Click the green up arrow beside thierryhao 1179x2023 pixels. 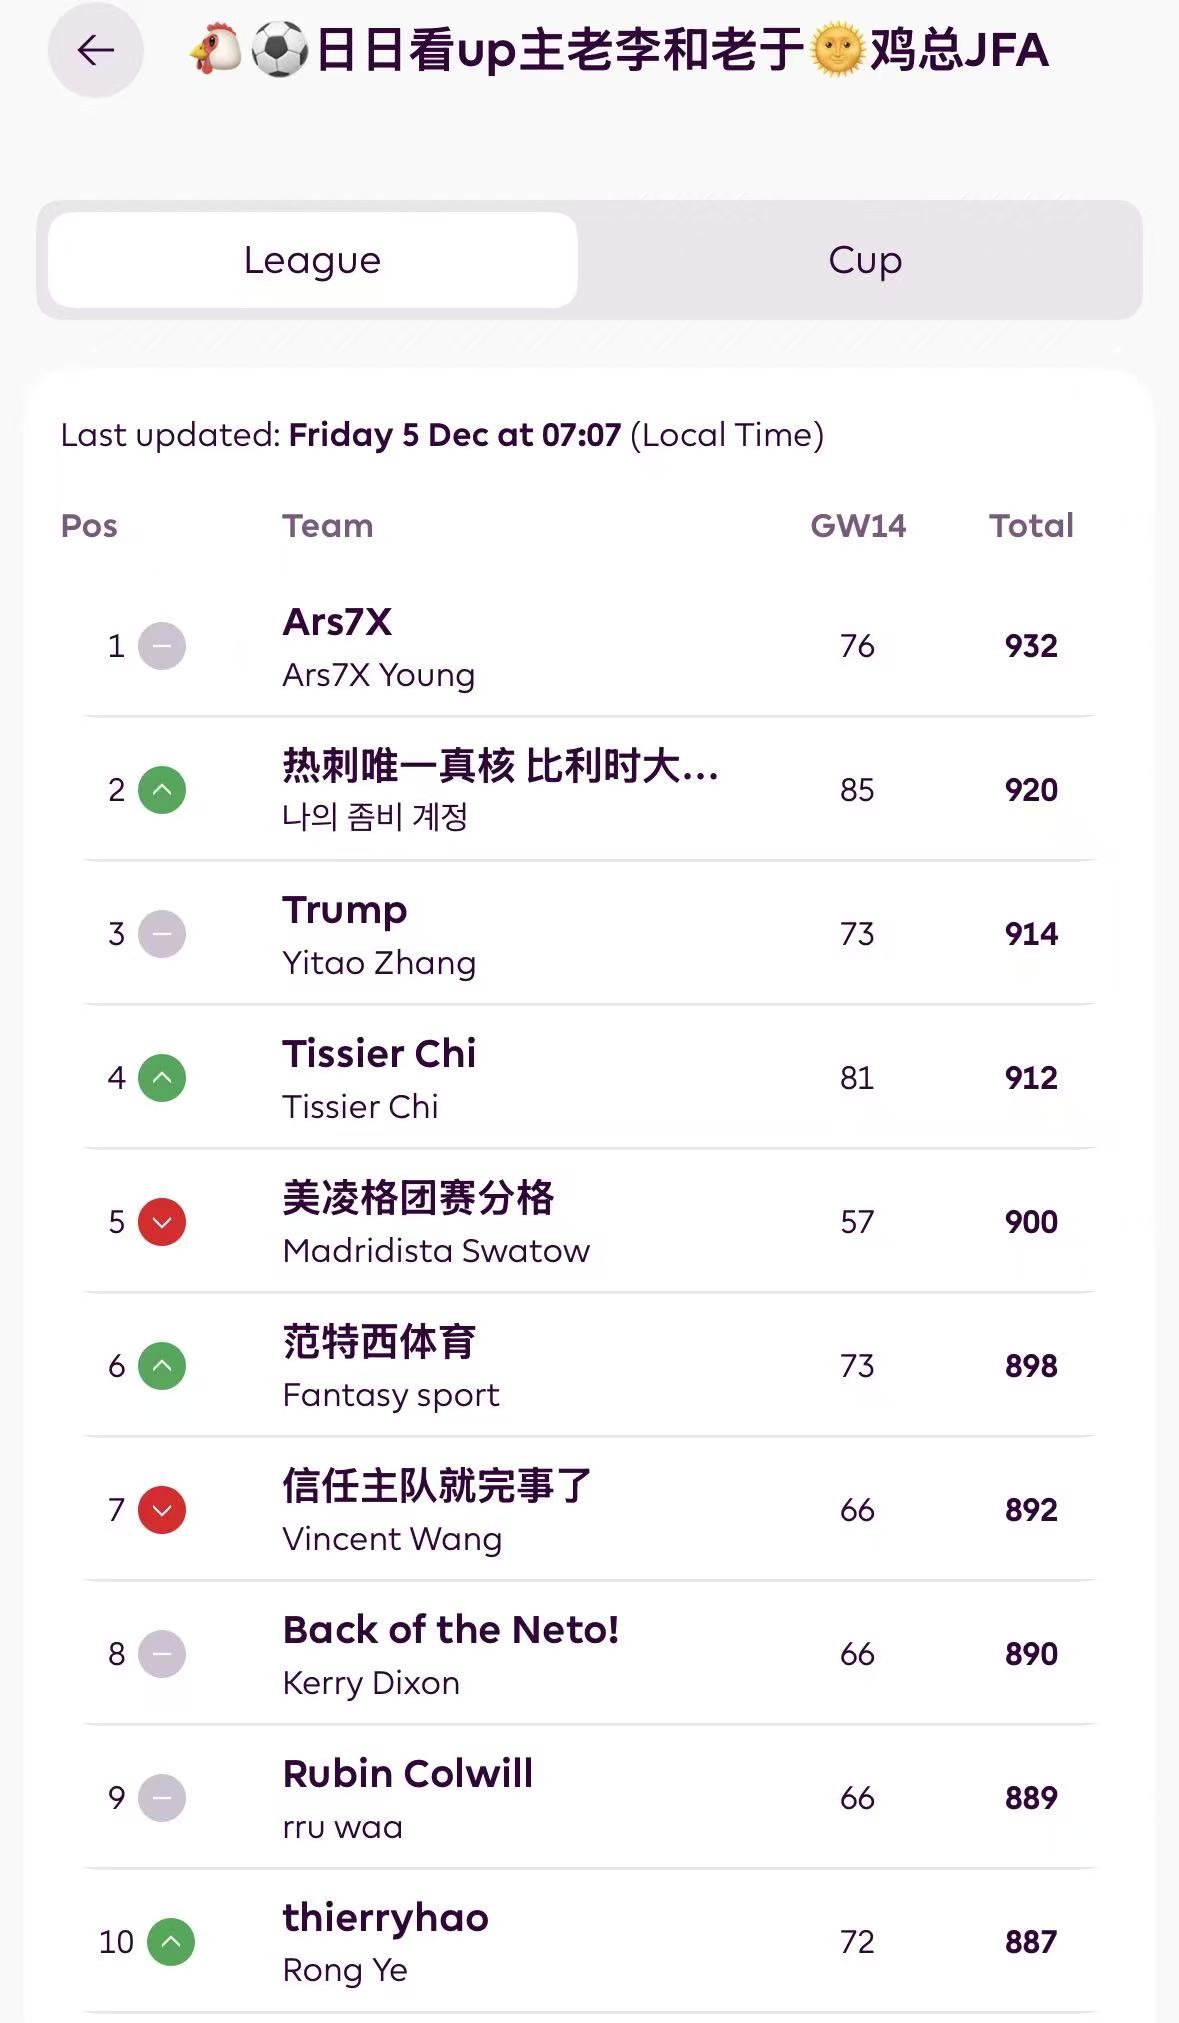coord(171,1942)
